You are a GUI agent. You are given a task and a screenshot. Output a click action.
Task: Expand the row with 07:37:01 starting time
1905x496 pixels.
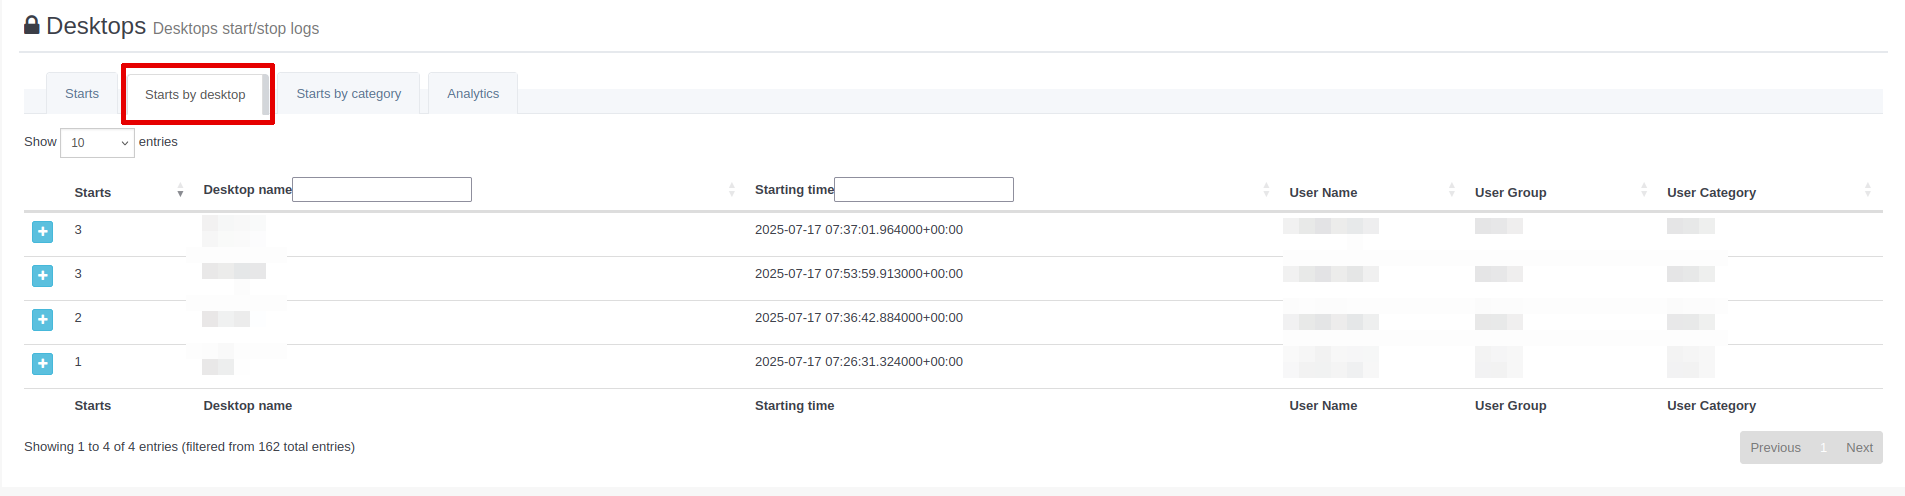[x=42, y=232]
